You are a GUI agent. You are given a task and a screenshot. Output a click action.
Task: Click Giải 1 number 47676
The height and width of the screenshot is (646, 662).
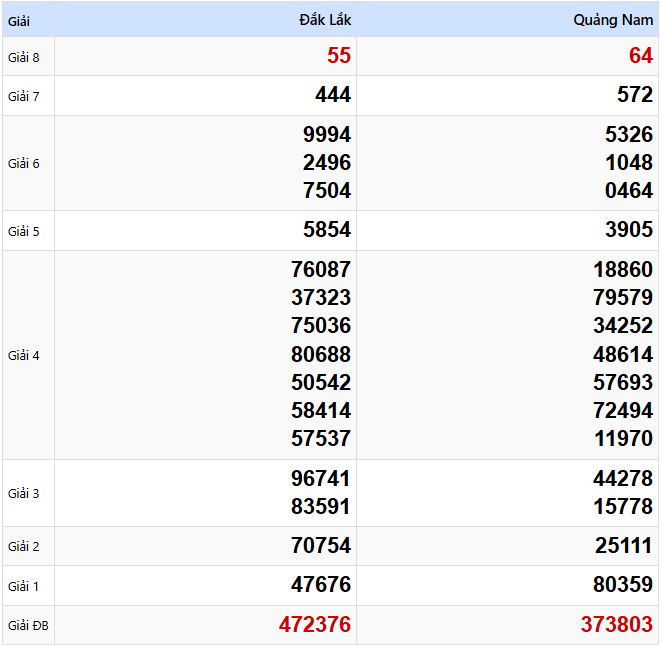[x=321, y=585]
